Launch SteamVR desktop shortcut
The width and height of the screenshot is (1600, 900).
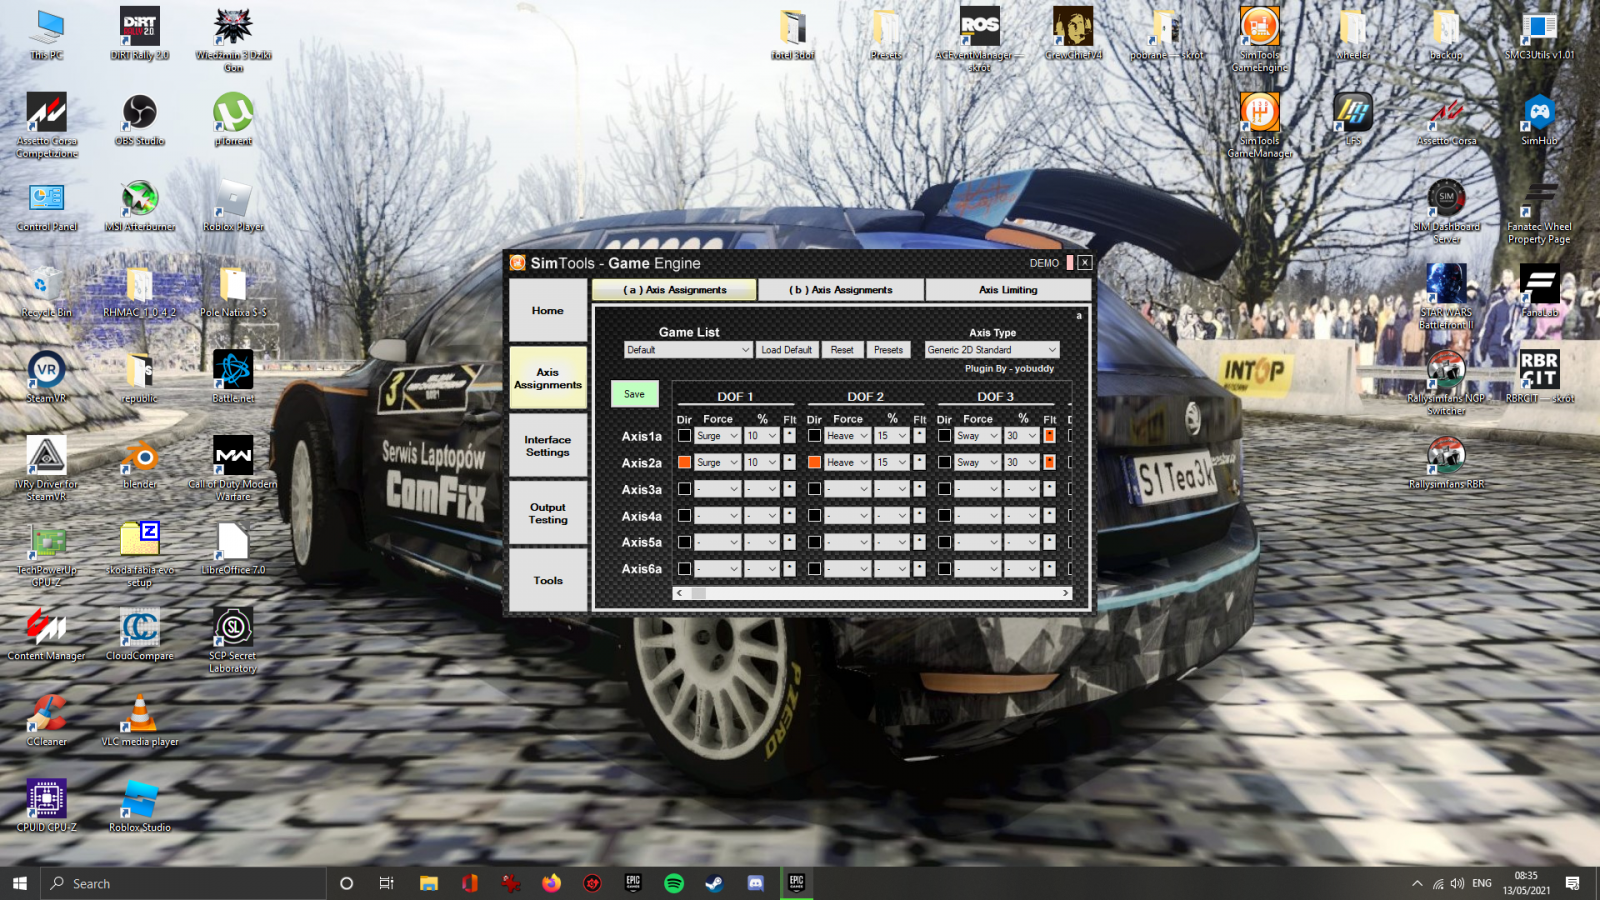[x=46, y=377]
